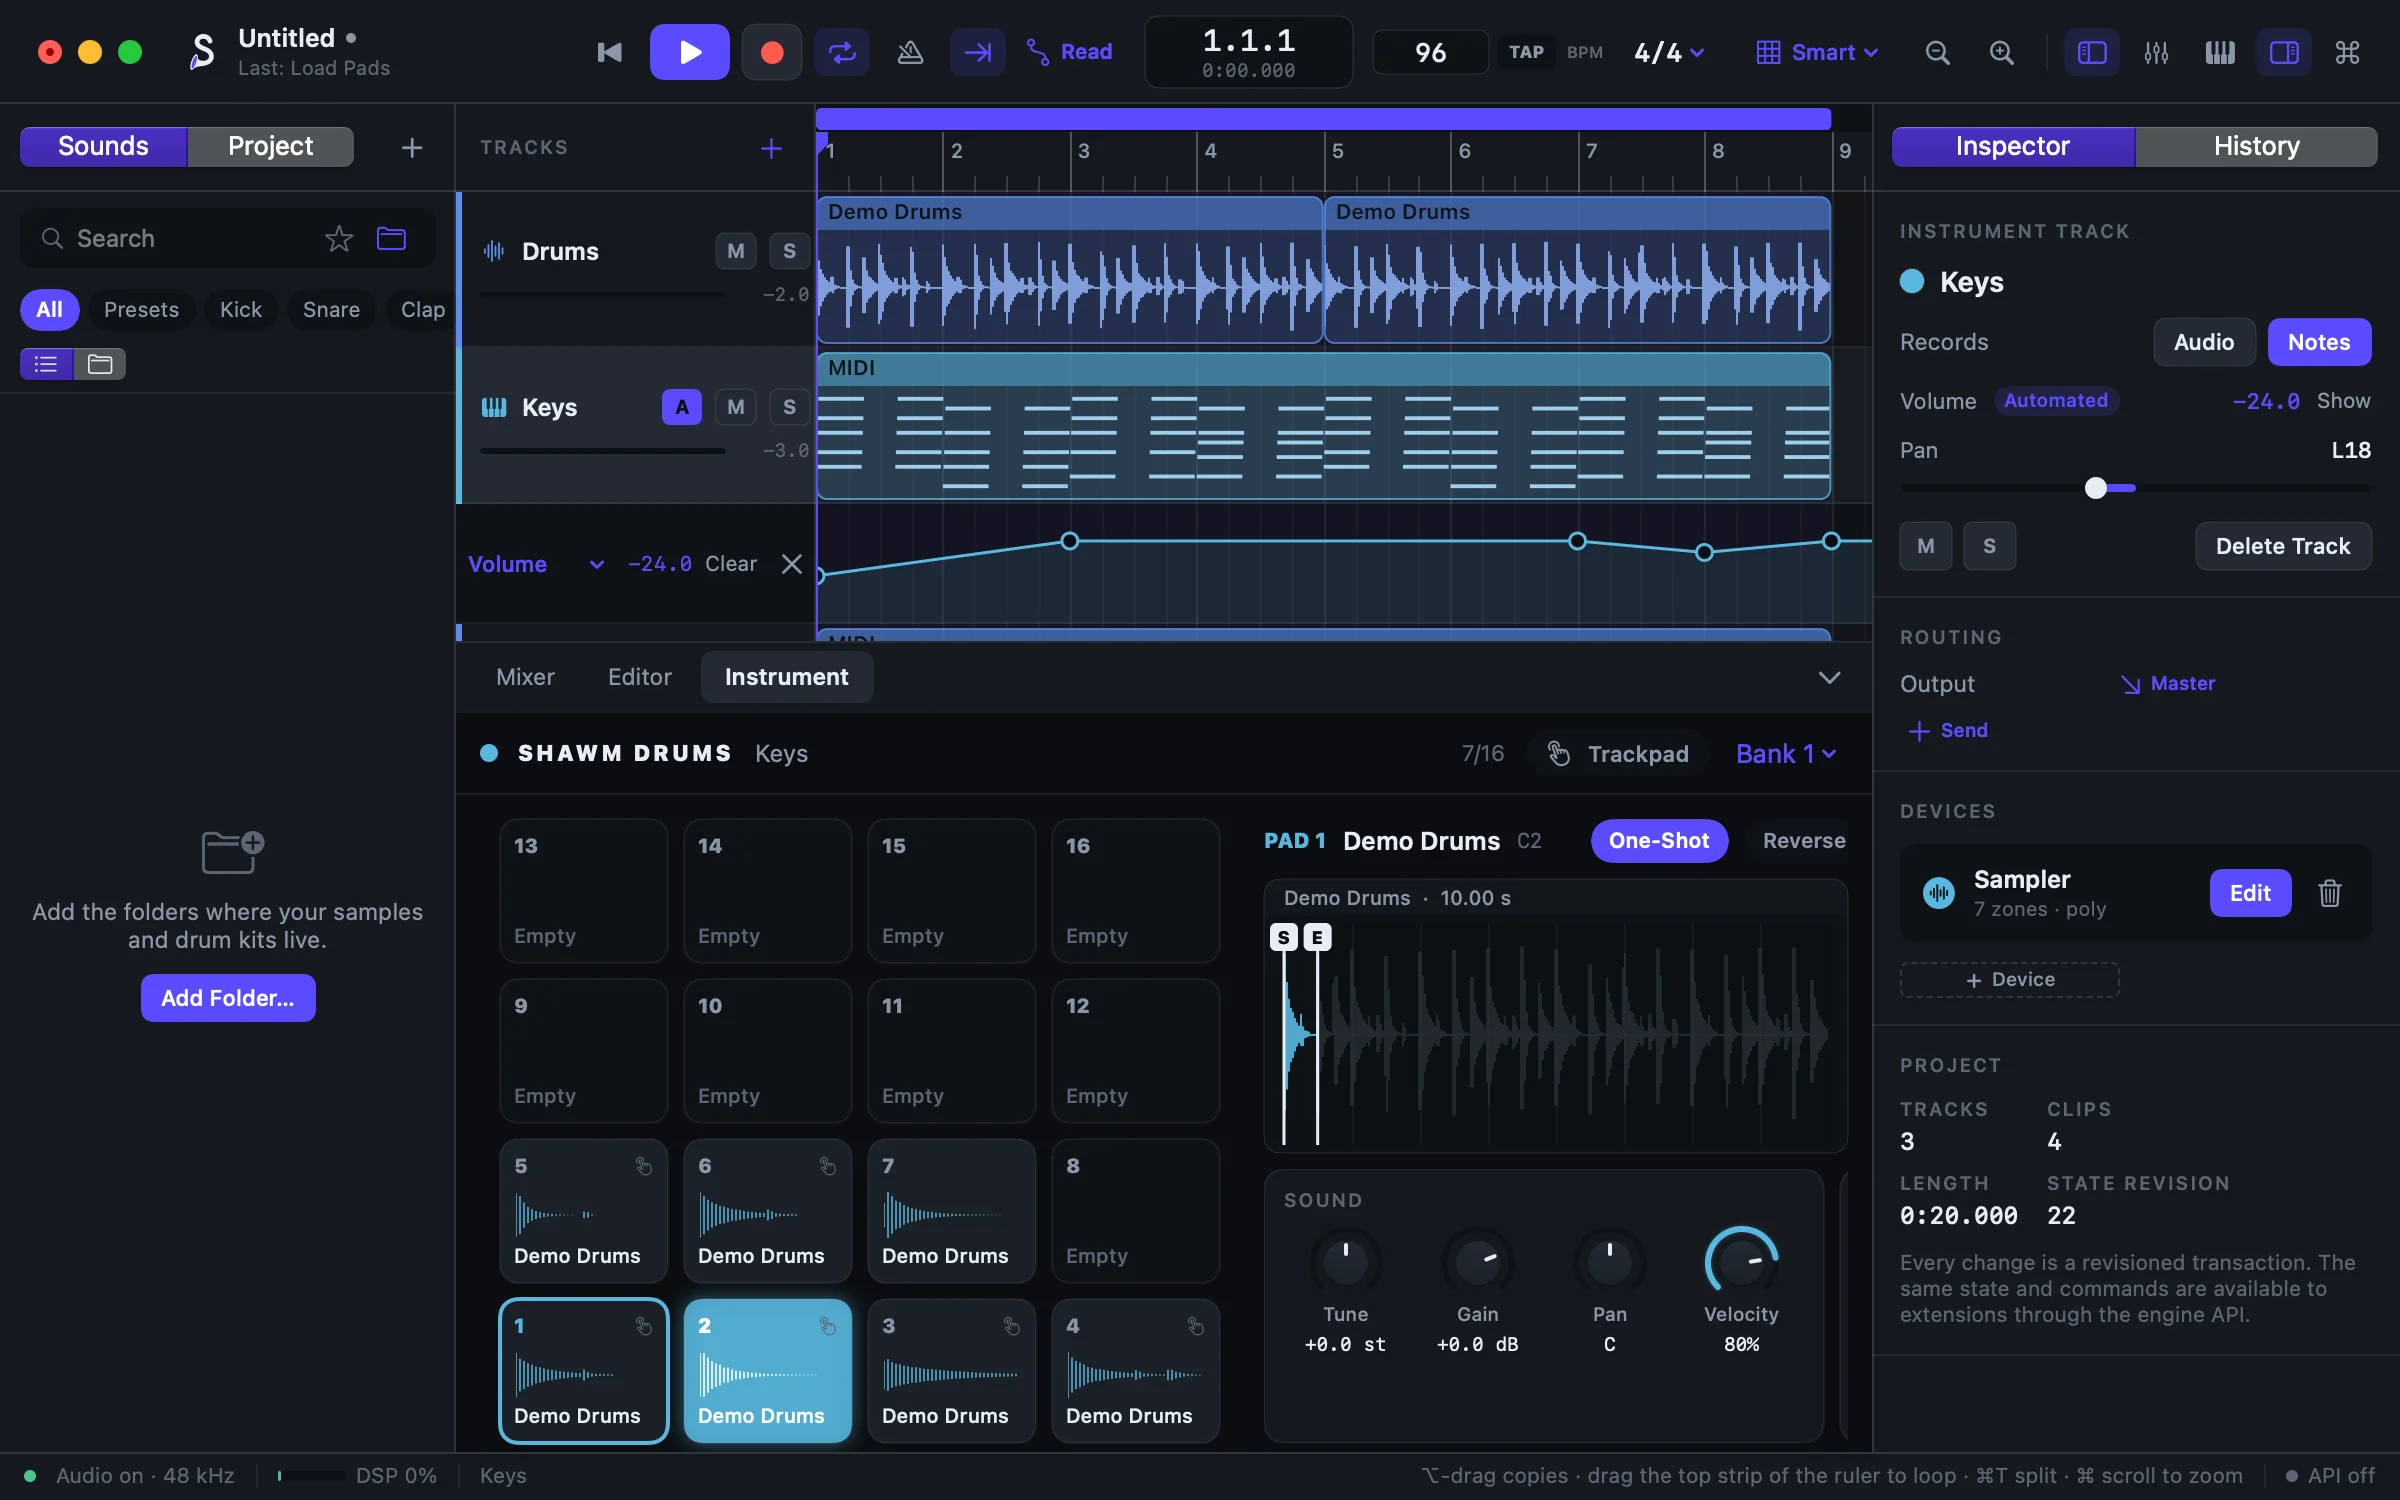Click the zoom in magnifier icon
The image size is (2400, 1500).
click(2001, 52)
